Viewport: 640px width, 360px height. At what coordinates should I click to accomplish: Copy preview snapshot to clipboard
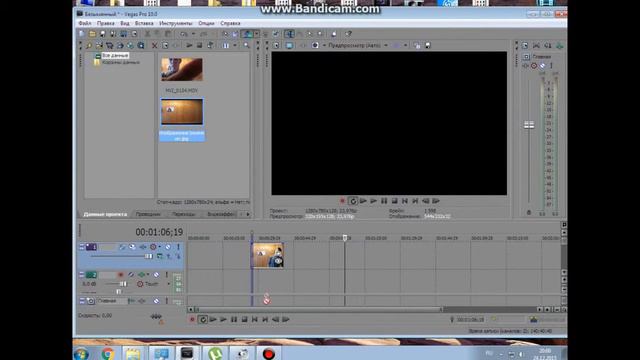[417, 46]
